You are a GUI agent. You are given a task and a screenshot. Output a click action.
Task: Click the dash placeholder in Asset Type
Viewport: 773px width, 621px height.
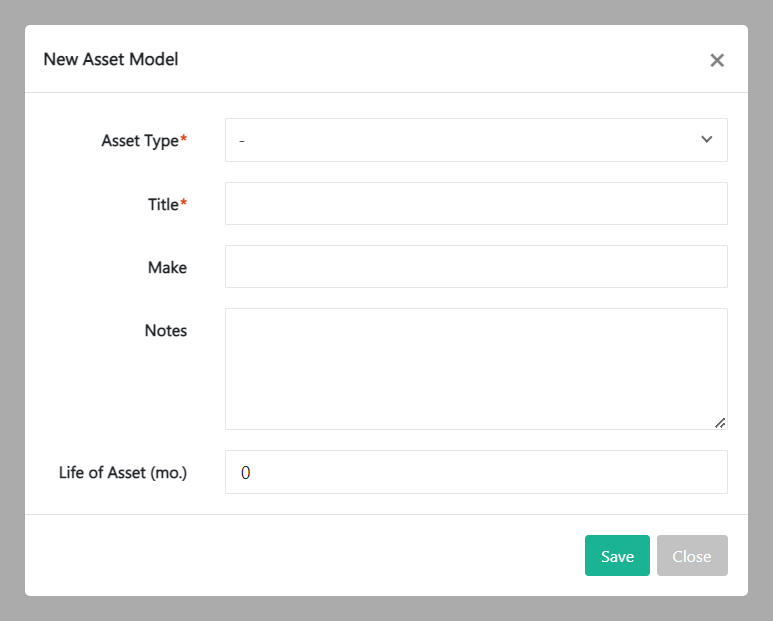point(243,141)
